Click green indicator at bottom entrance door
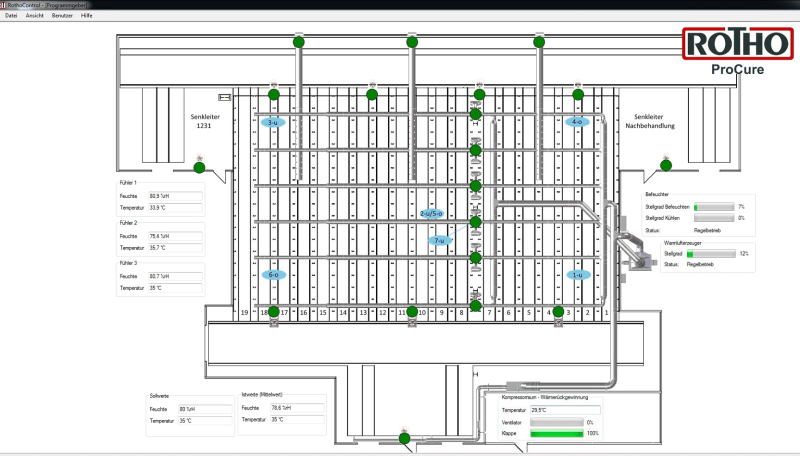This screenshot has height=456, width=800. click(405, 438)
